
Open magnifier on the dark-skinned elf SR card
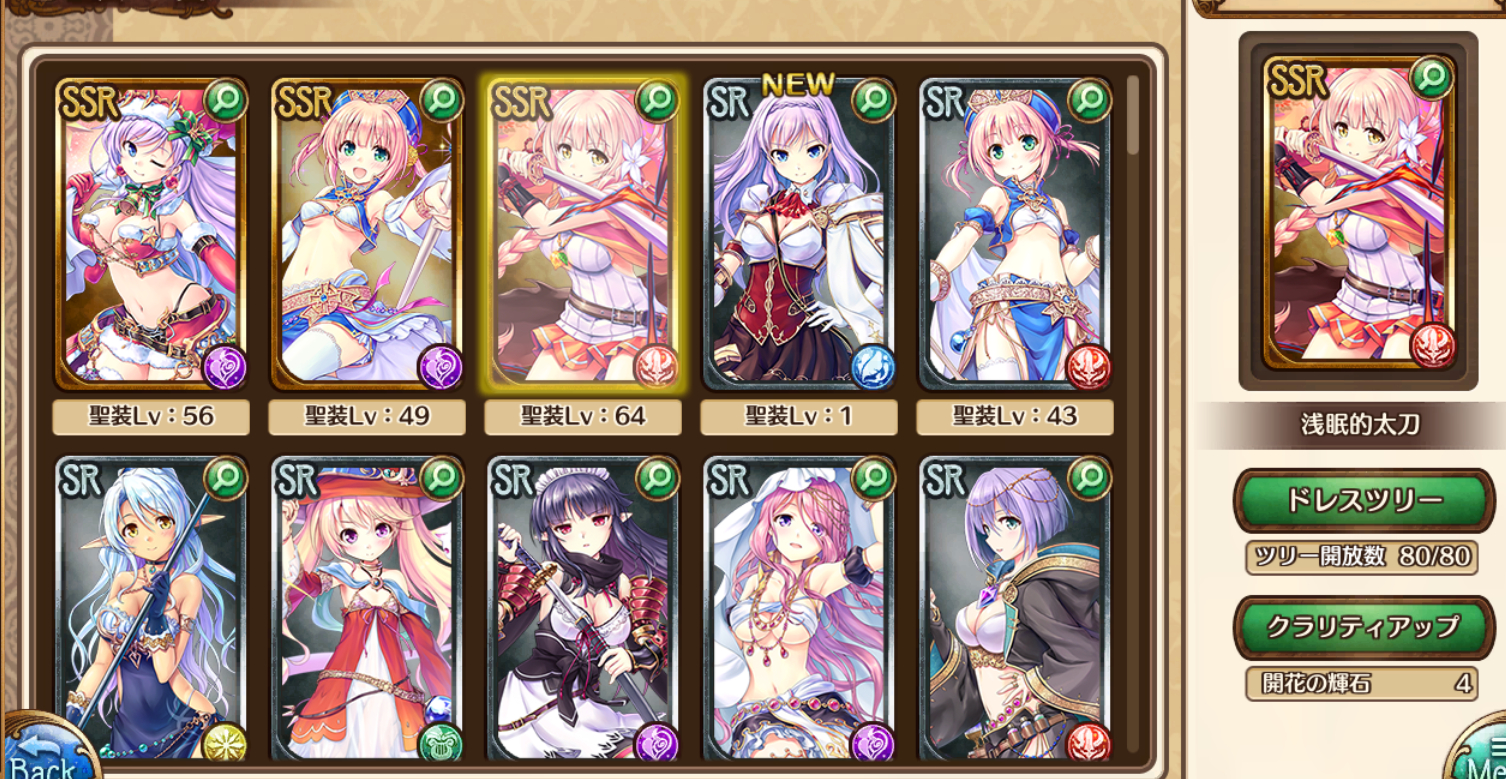[225, 478]
